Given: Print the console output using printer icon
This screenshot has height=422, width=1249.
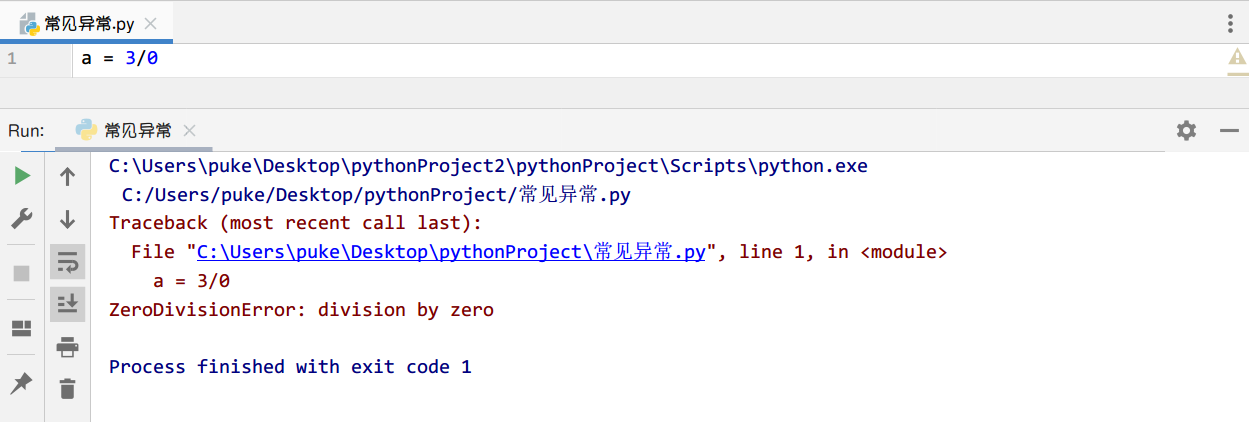Looking at the screenshot, I should 68,347.
